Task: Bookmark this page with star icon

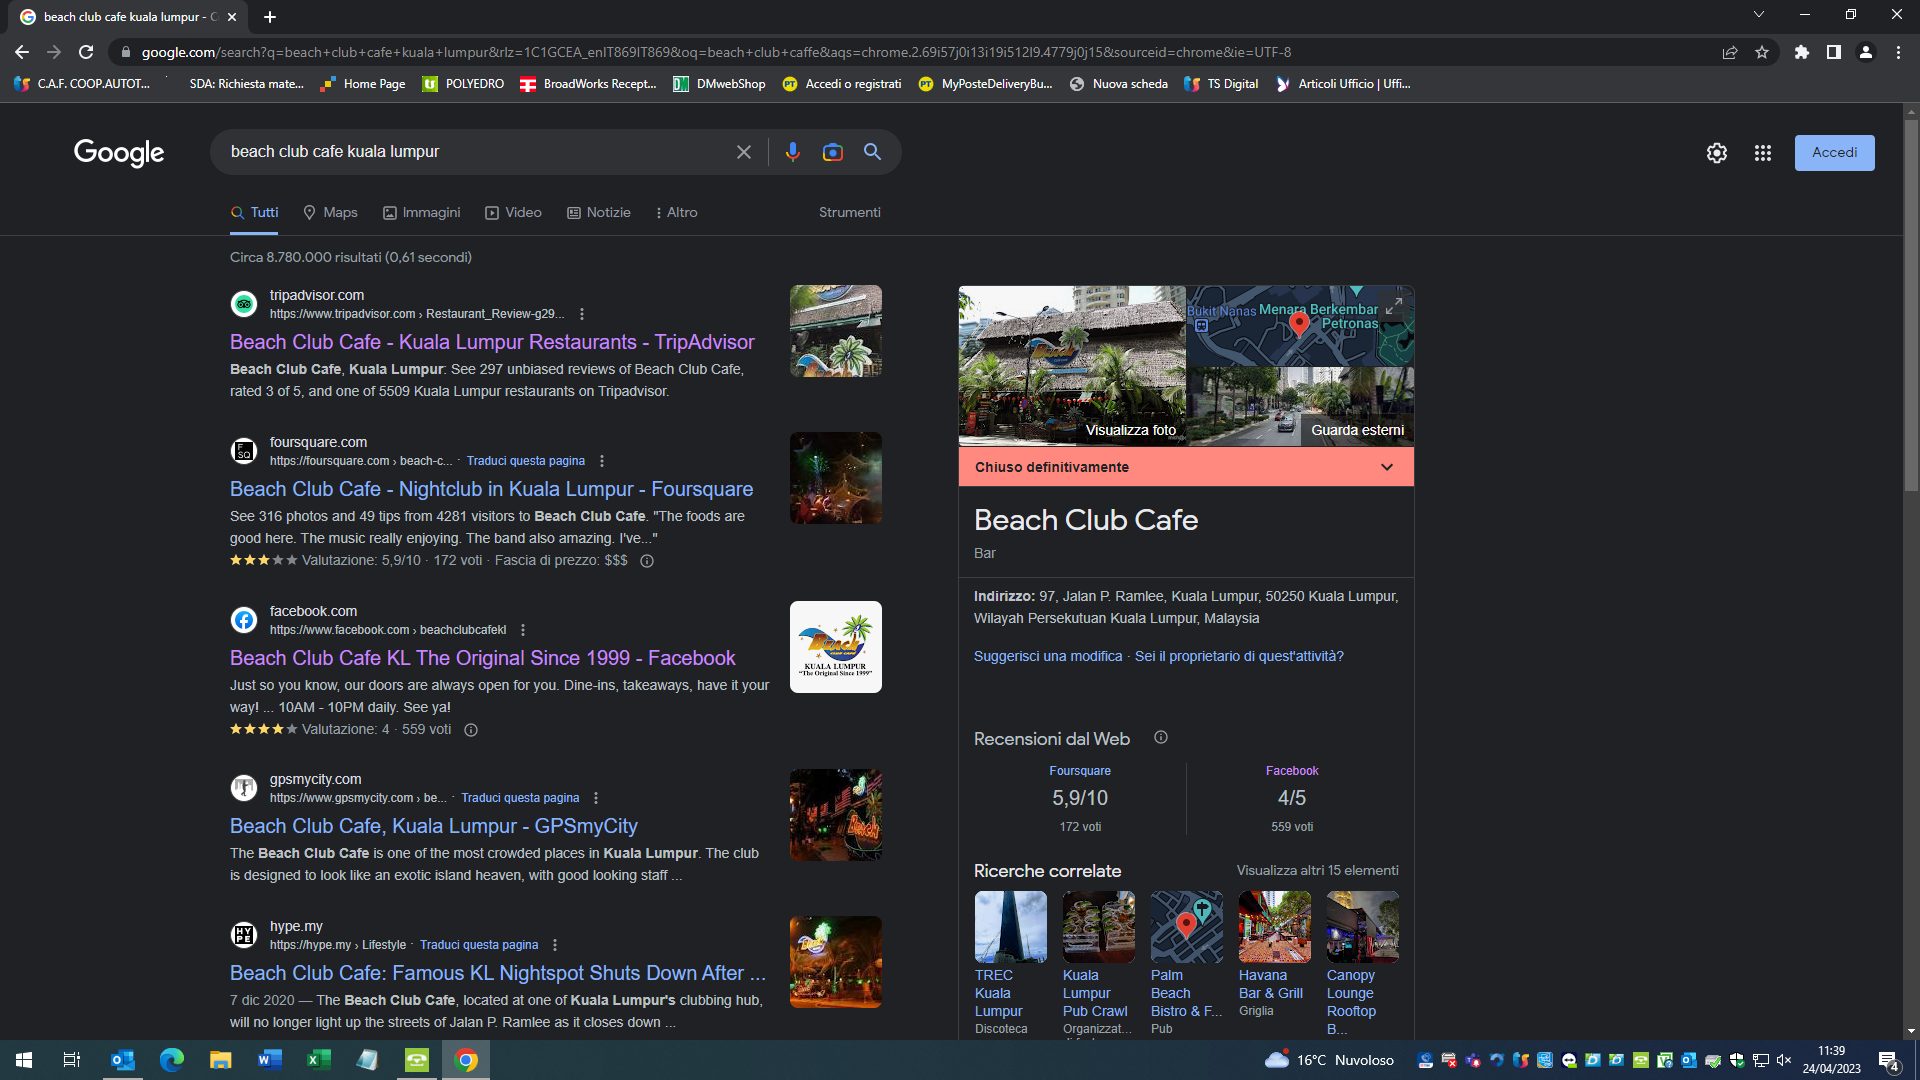Action: click(1762, 52)
